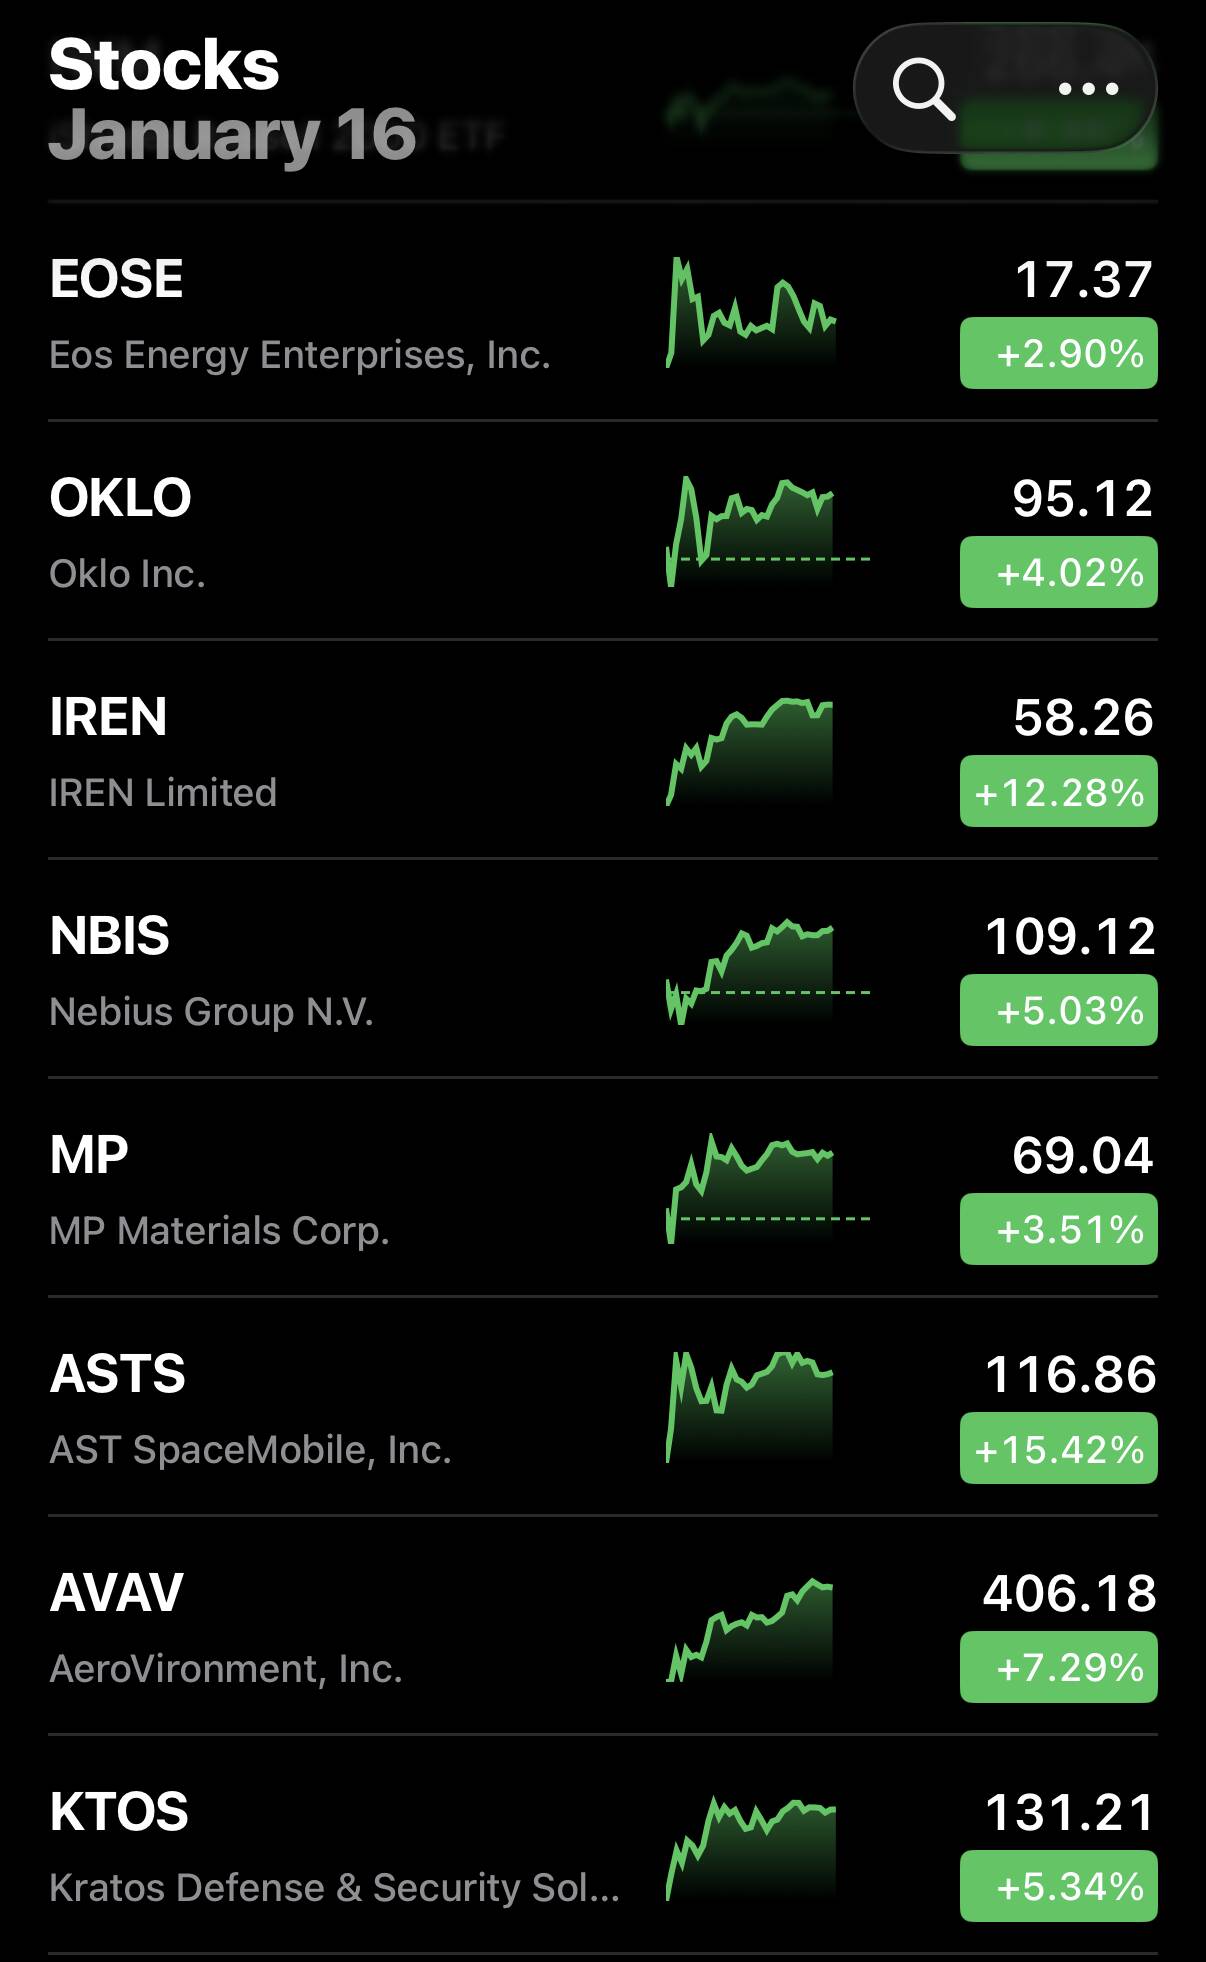Image resolution: width=1206 pixels, height=1962 pixels.
Task: Open the AVAV sparkline chart
Action: [x=751, y=1628]
